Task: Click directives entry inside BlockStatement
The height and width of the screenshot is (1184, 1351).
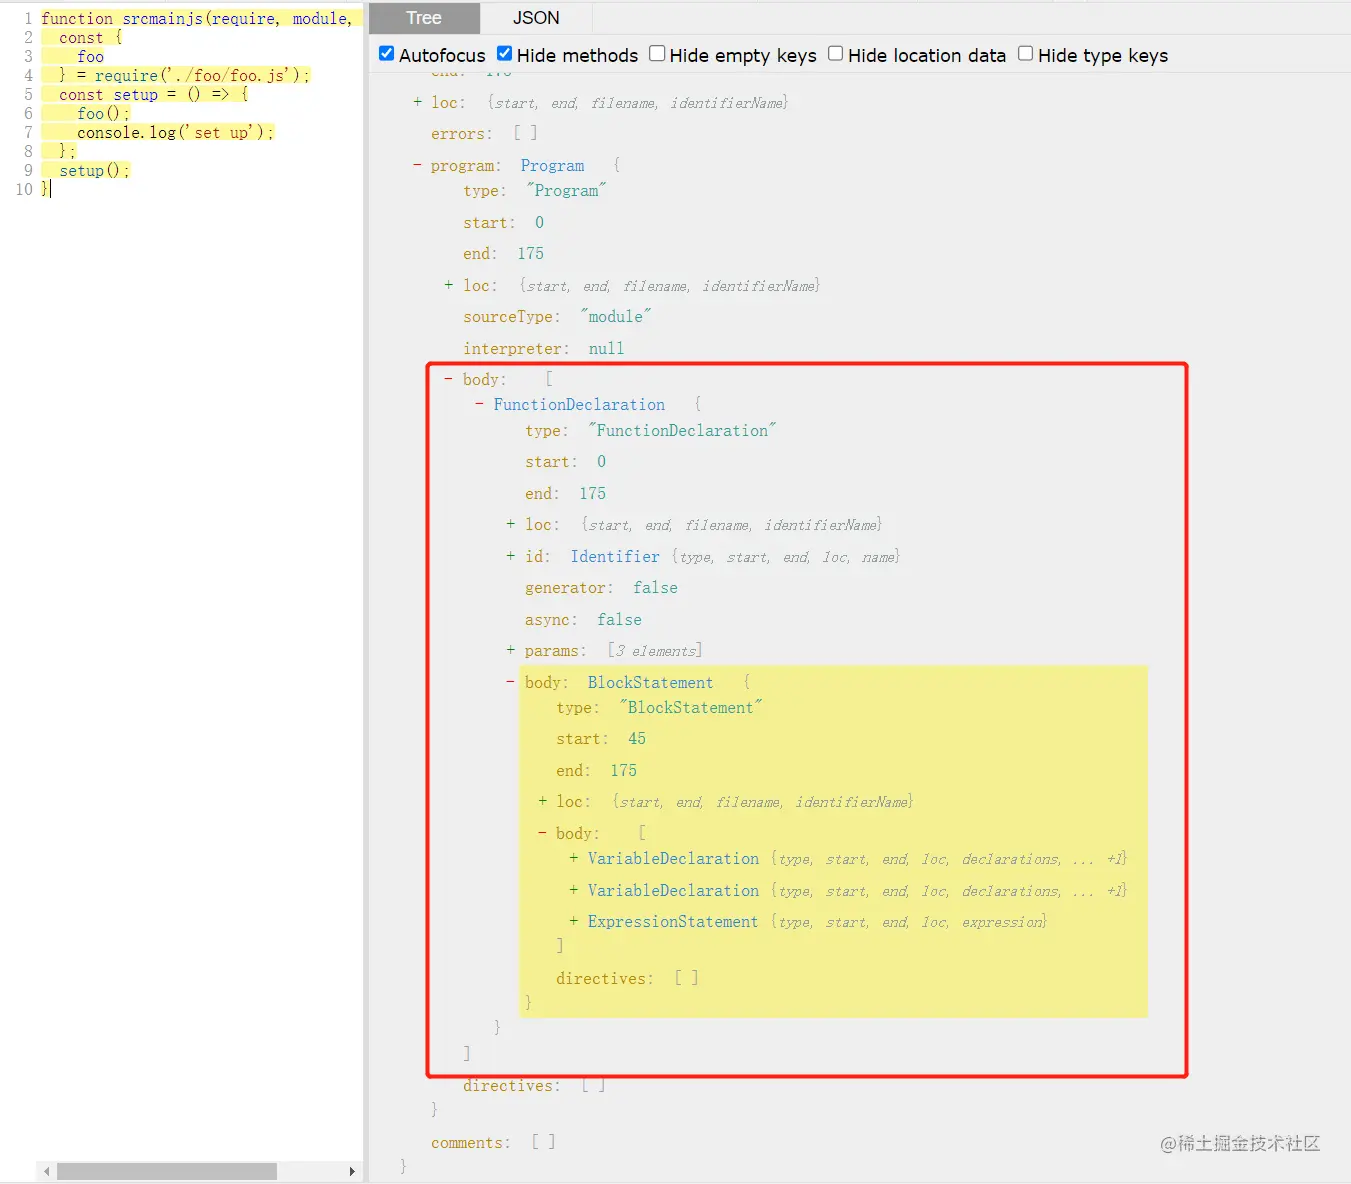Action: coord(627,978)
